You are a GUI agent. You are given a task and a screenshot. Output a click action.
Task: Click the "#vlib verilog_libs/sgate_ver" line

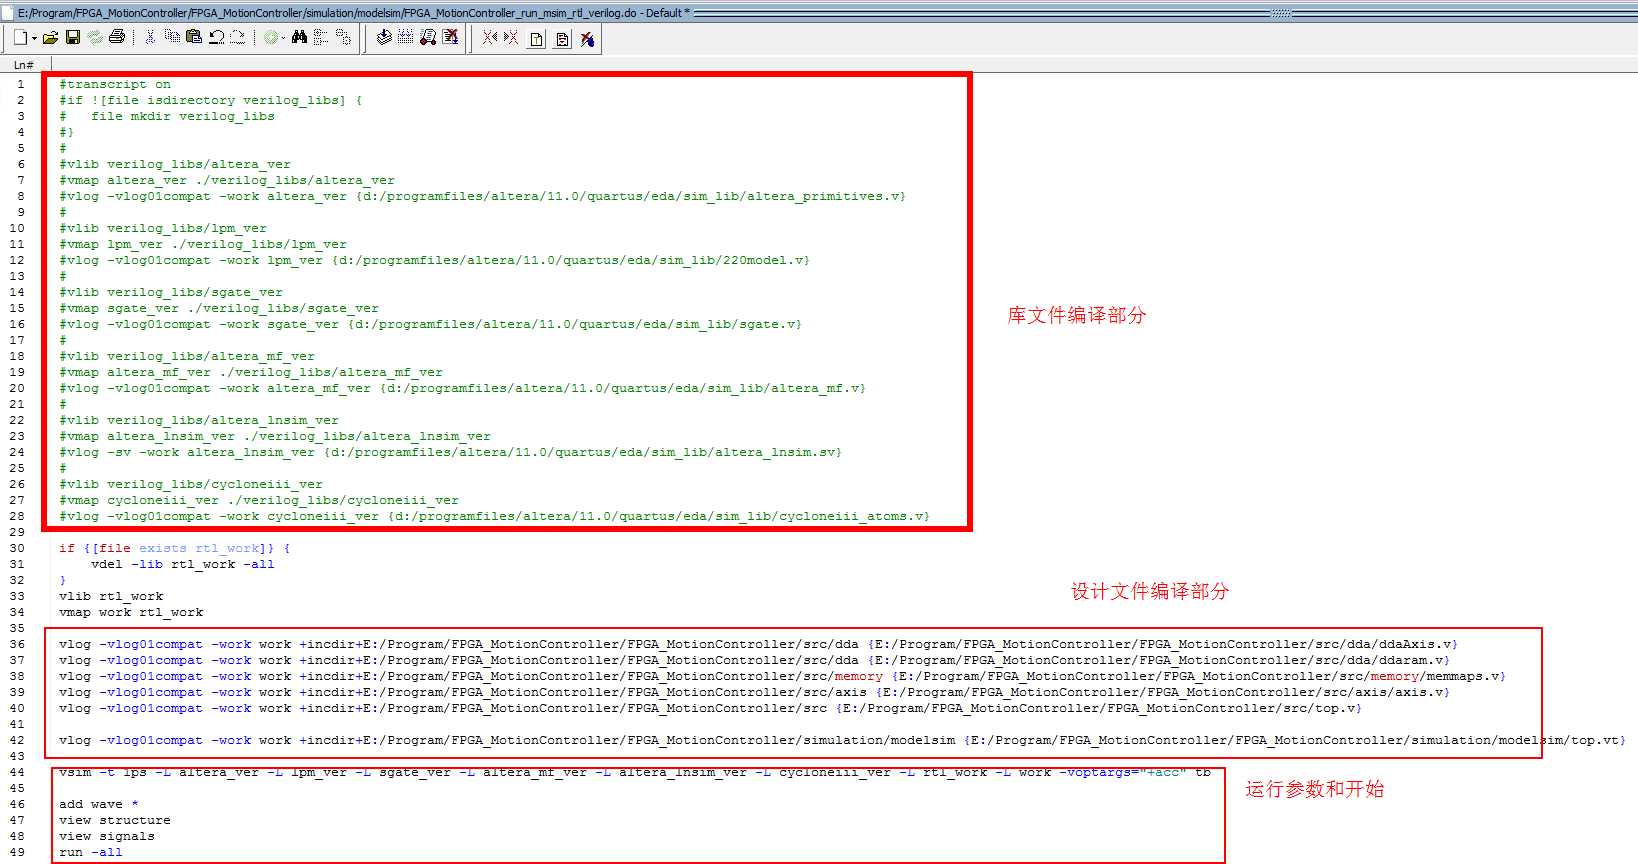coord(171,292)
